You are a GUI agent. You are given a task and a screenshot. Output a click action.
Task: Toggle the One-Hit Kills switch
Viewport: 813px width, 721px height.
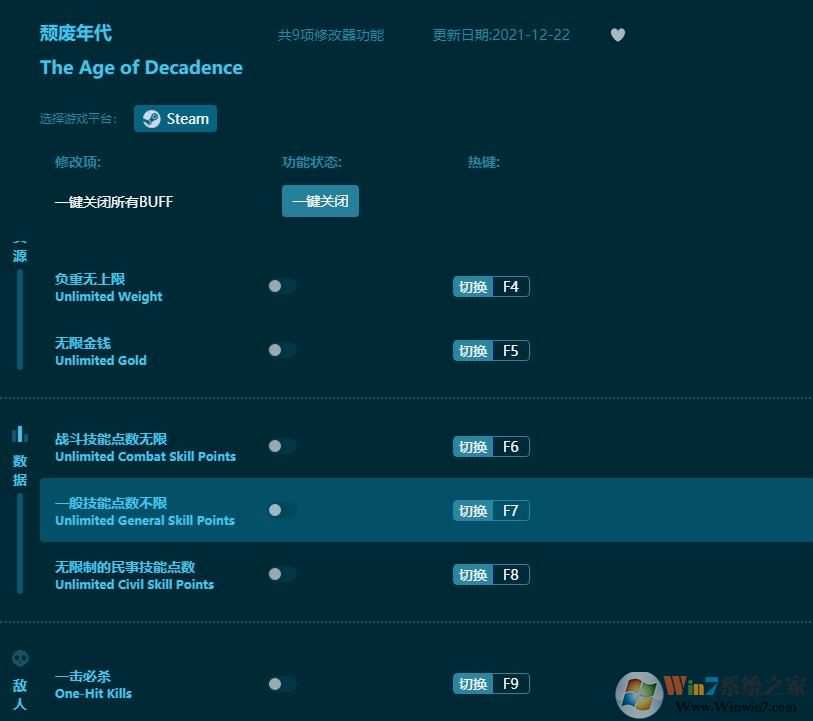click(x=282, y=684)
